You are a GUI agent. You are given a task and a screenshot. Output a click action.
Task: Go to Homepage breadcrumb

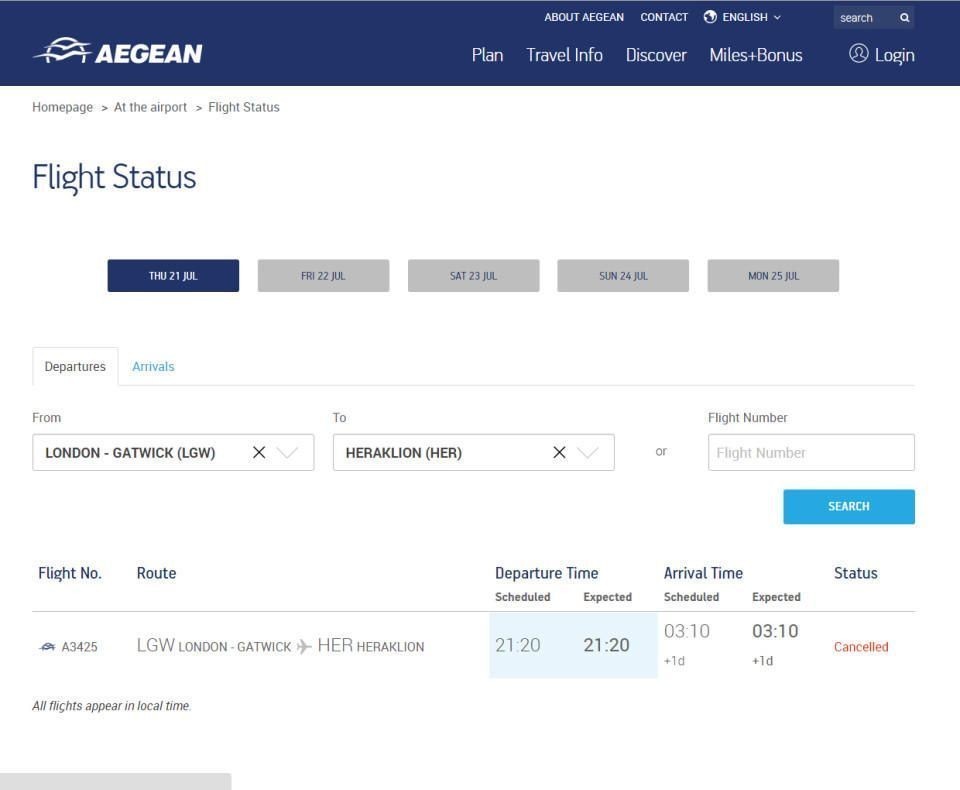(x=62, y=107)
